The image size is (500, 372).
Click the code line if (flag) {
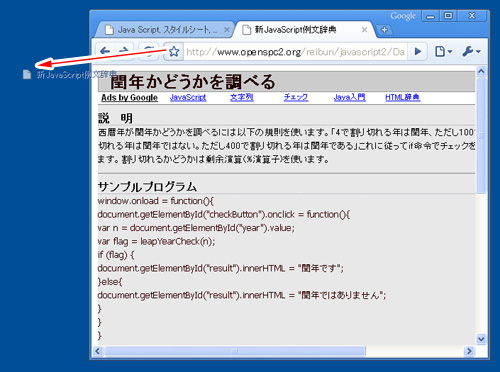(x=116, y=255)
